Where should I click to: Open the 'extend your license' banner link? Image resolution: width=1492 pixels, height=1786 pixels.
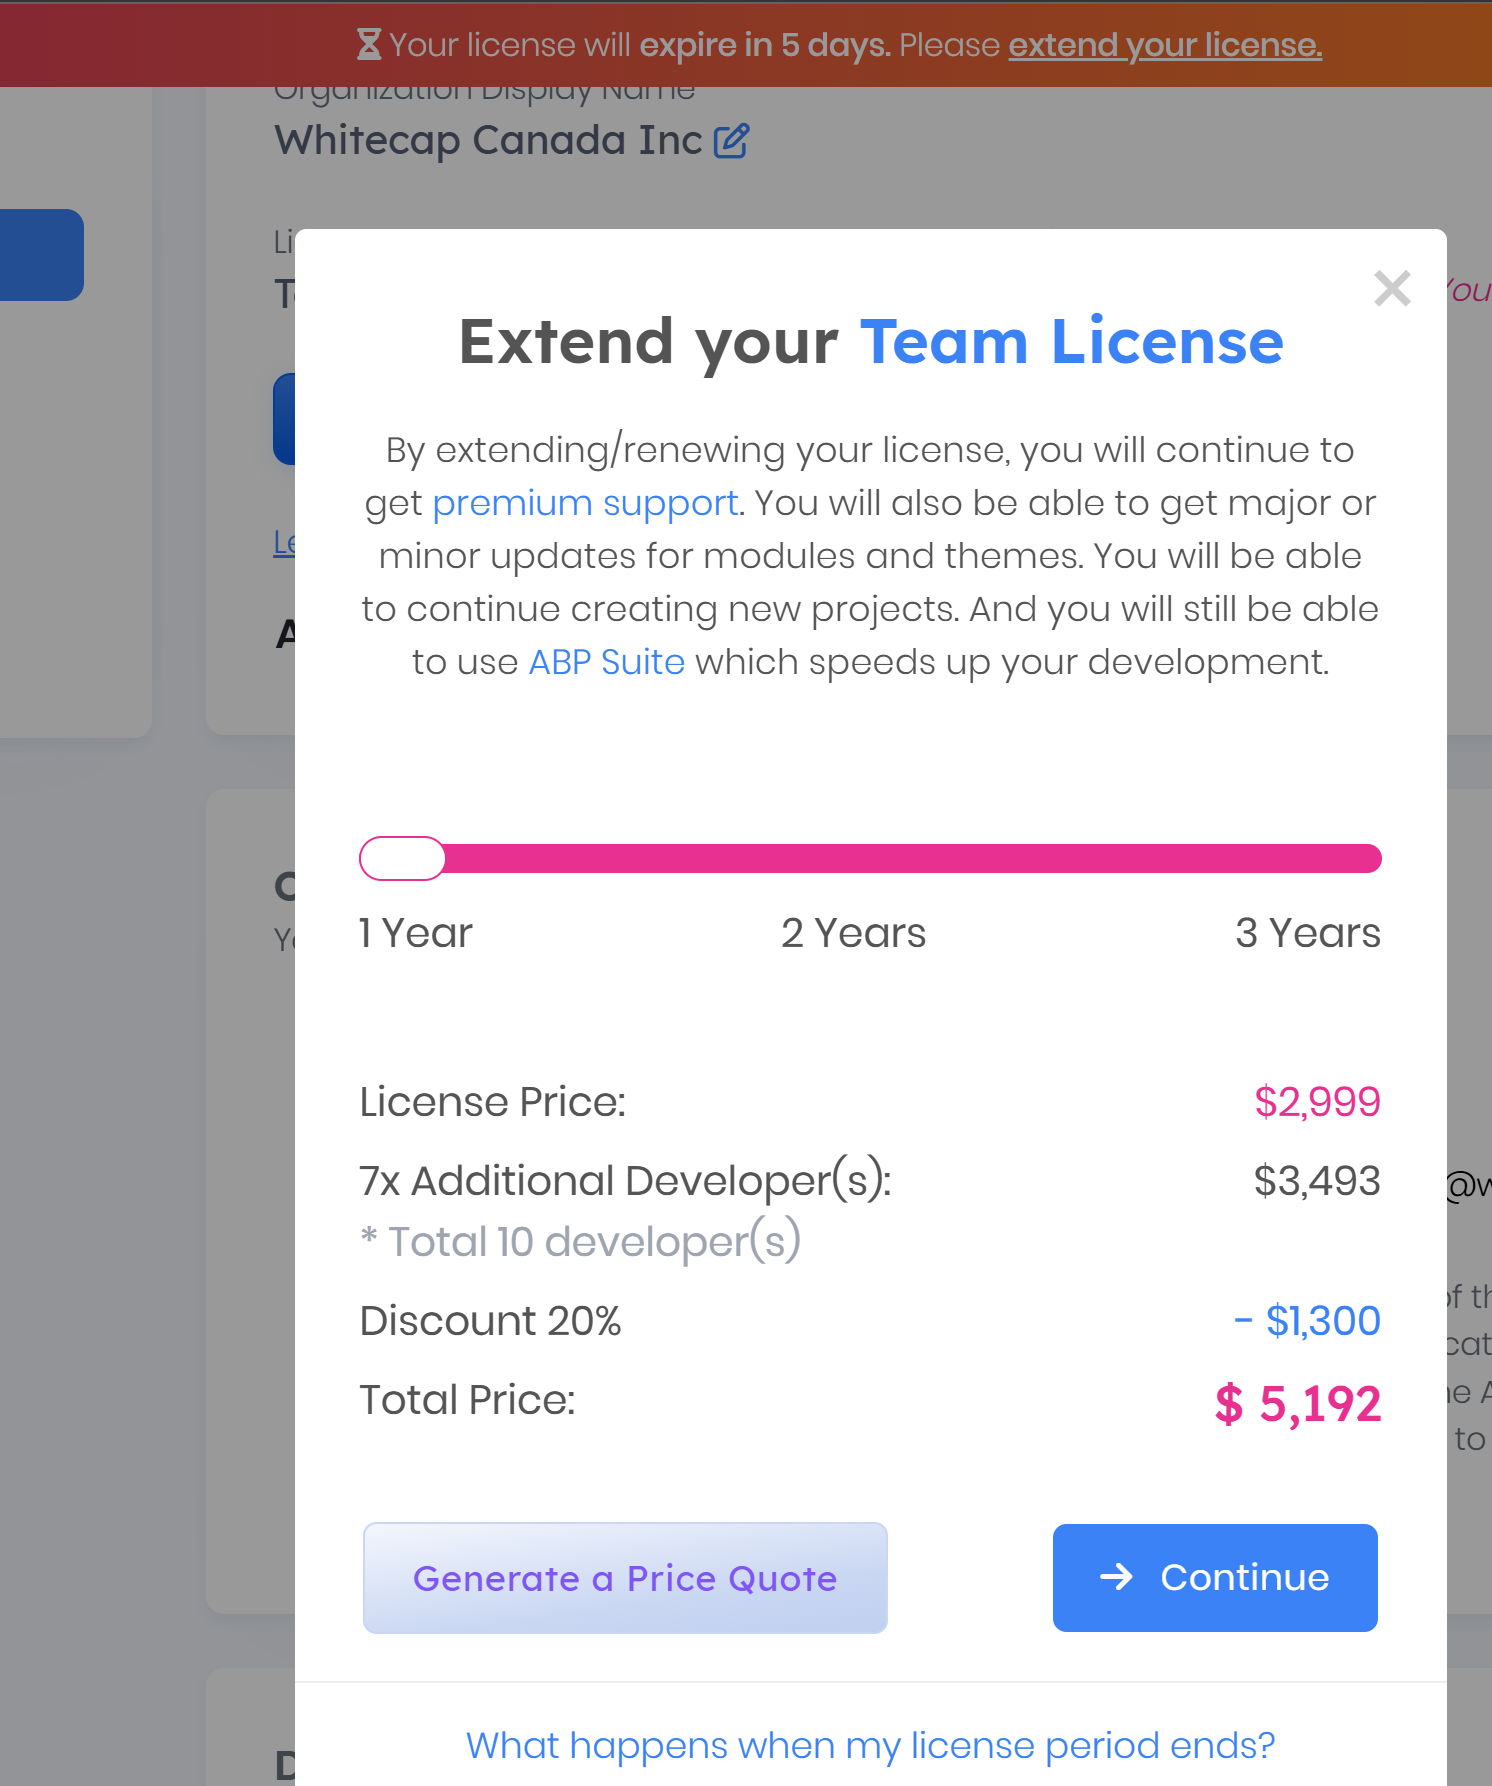click(1165, 45)
